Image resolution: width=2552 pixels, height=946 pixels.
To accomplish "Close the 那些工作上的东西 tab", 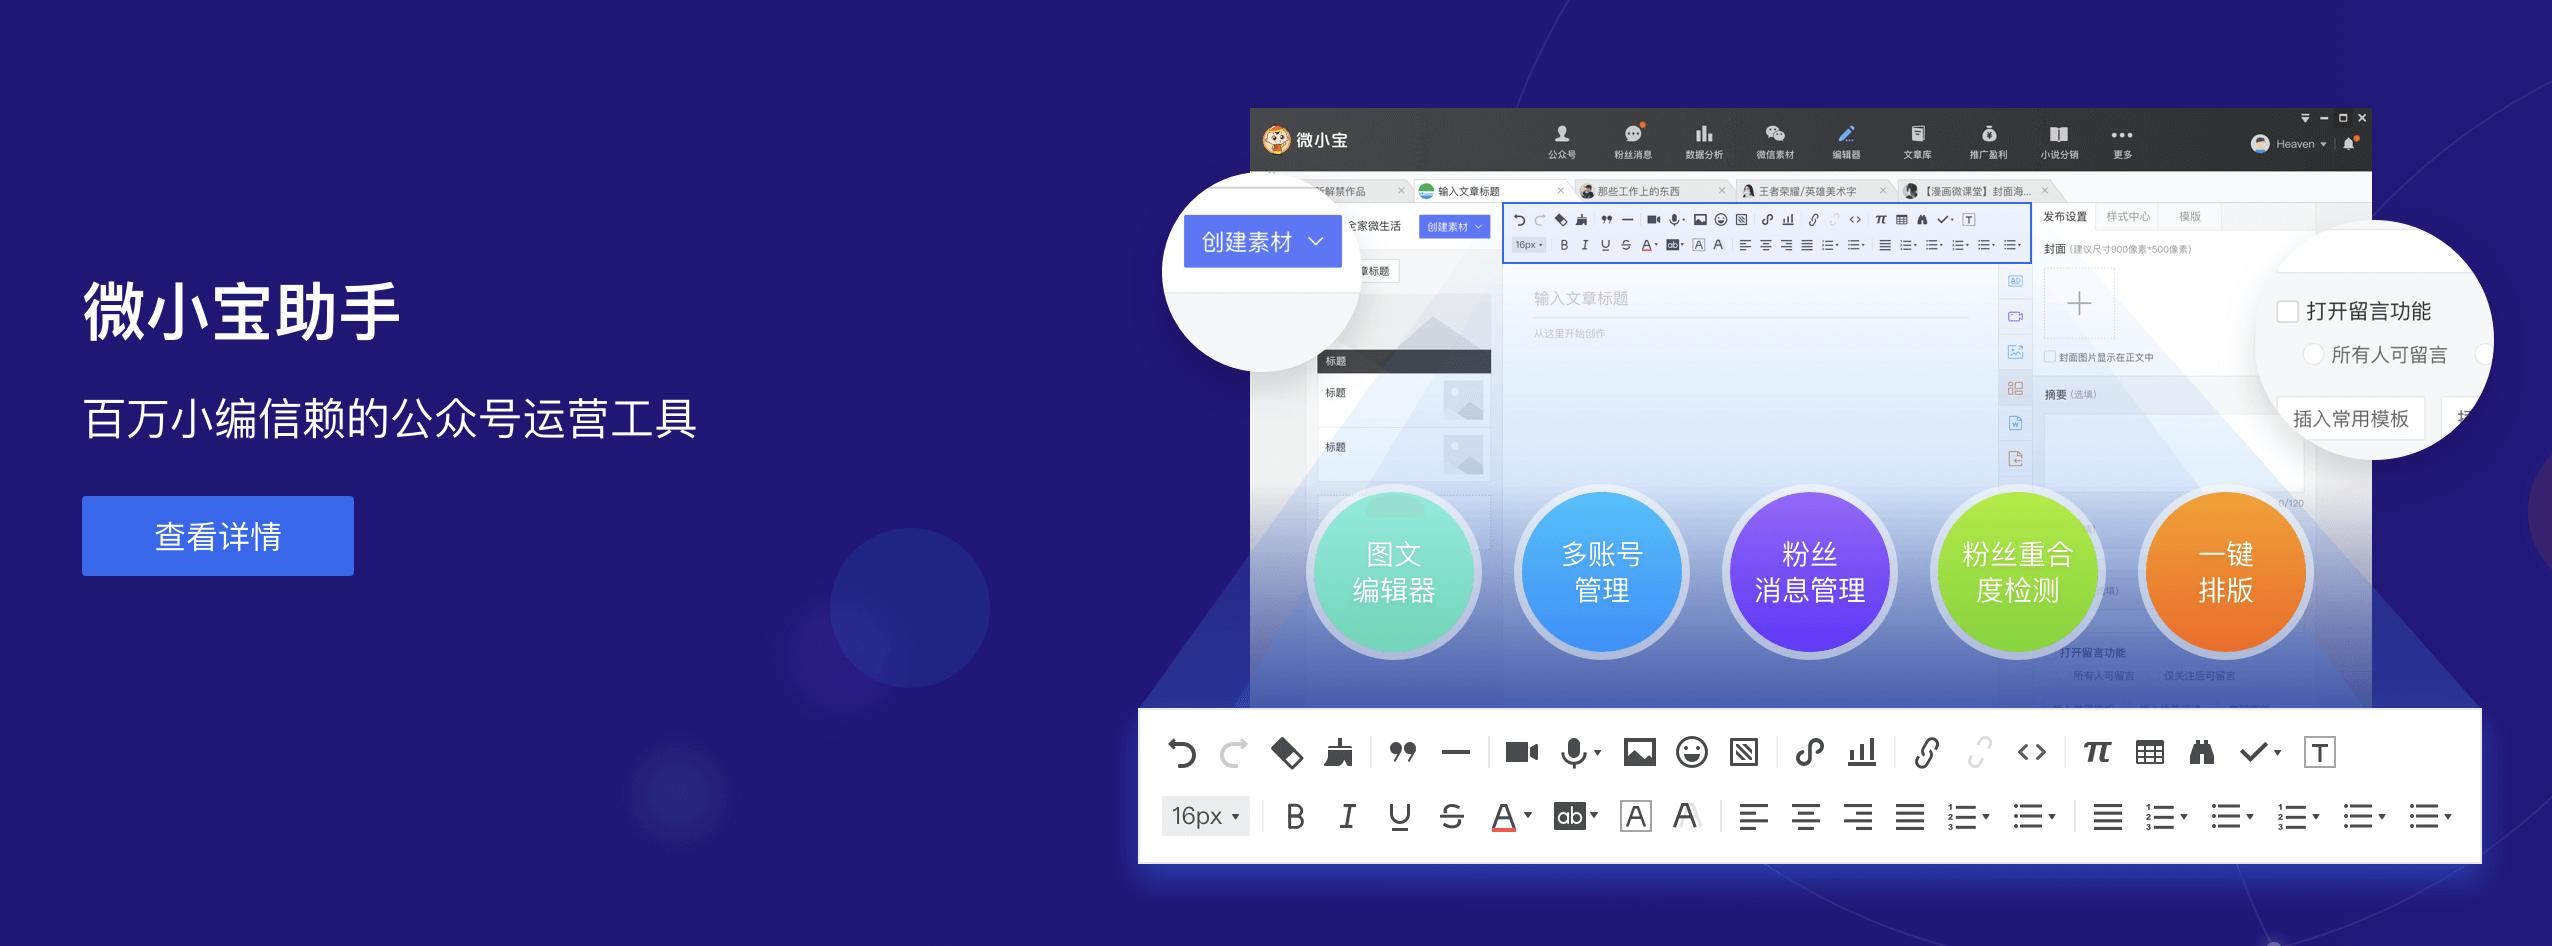I will (x=1721, y=191).
